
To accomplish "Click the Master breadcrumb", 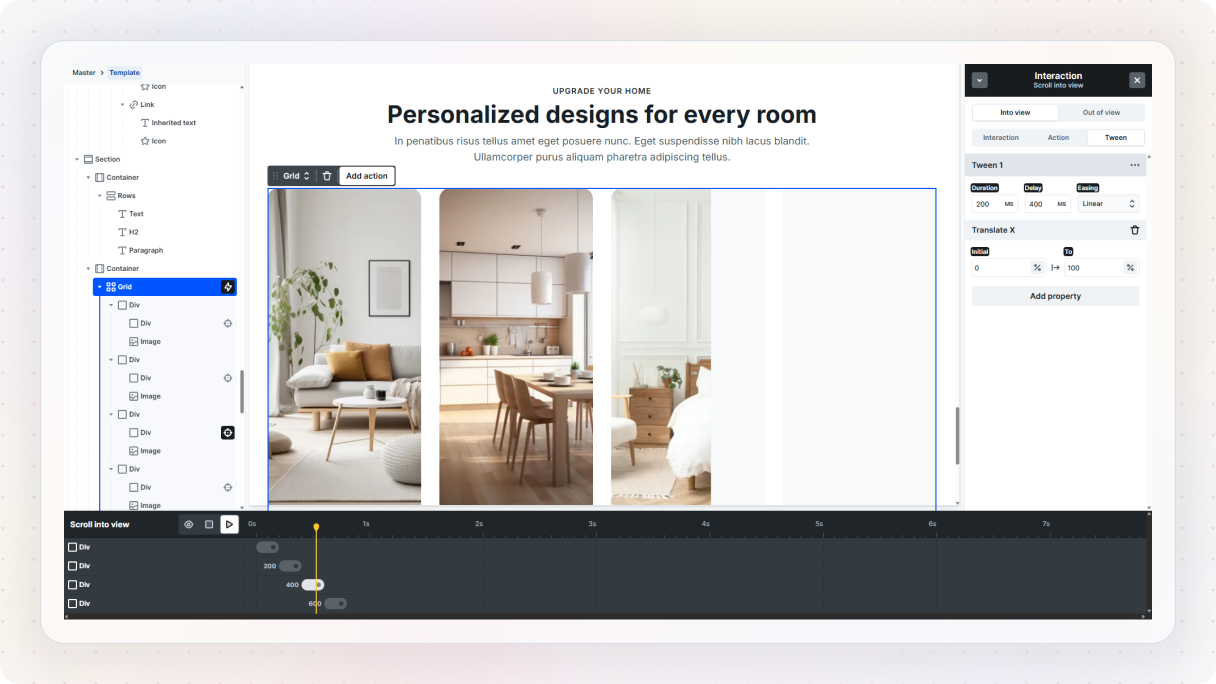I will tap(84, 73).
